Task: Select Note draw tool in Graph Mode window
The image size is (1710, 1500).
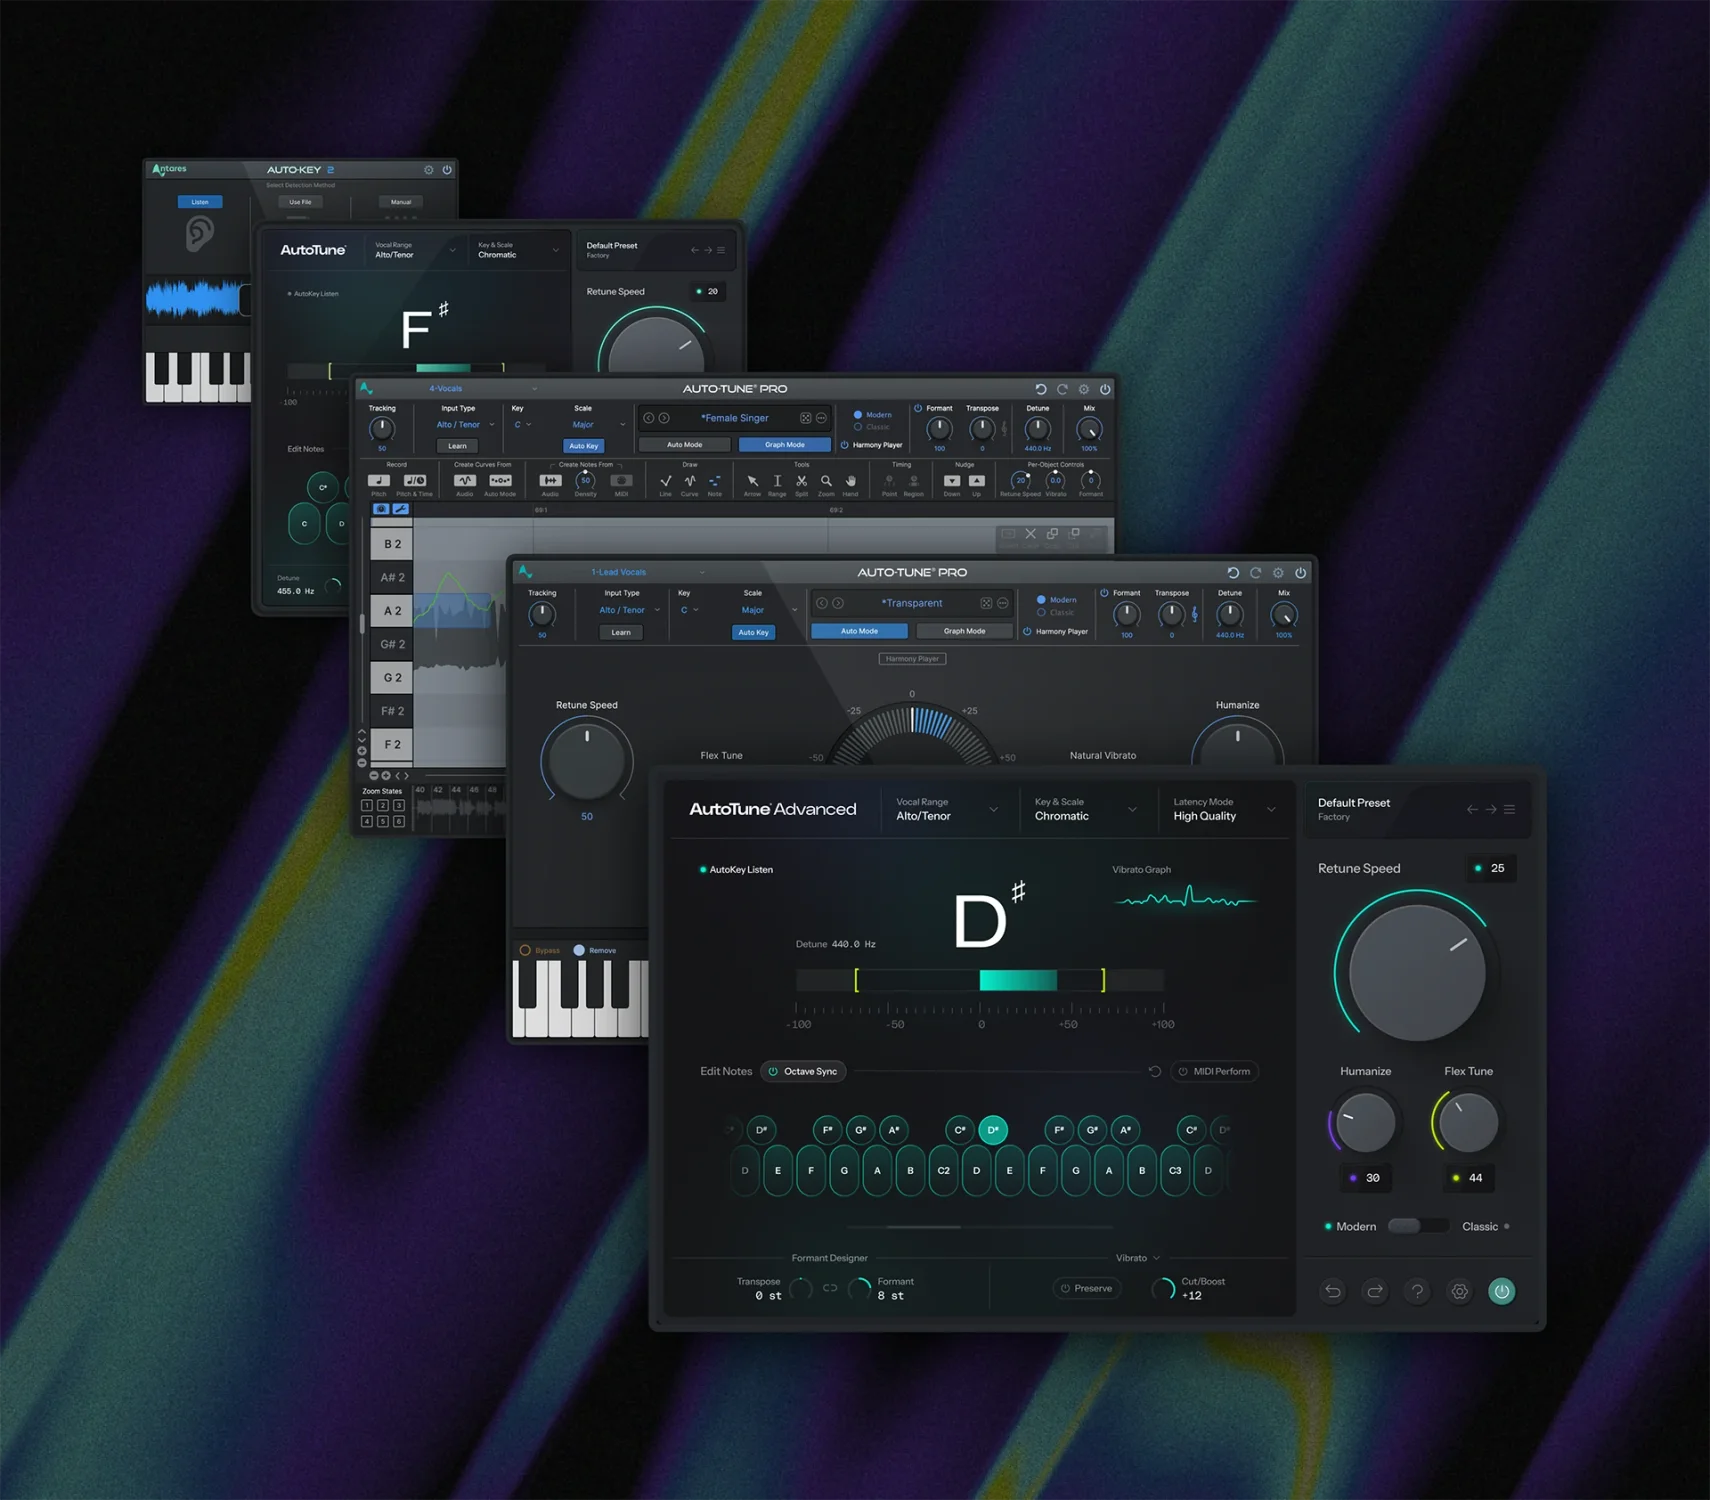Action: [x=714, y=481]
